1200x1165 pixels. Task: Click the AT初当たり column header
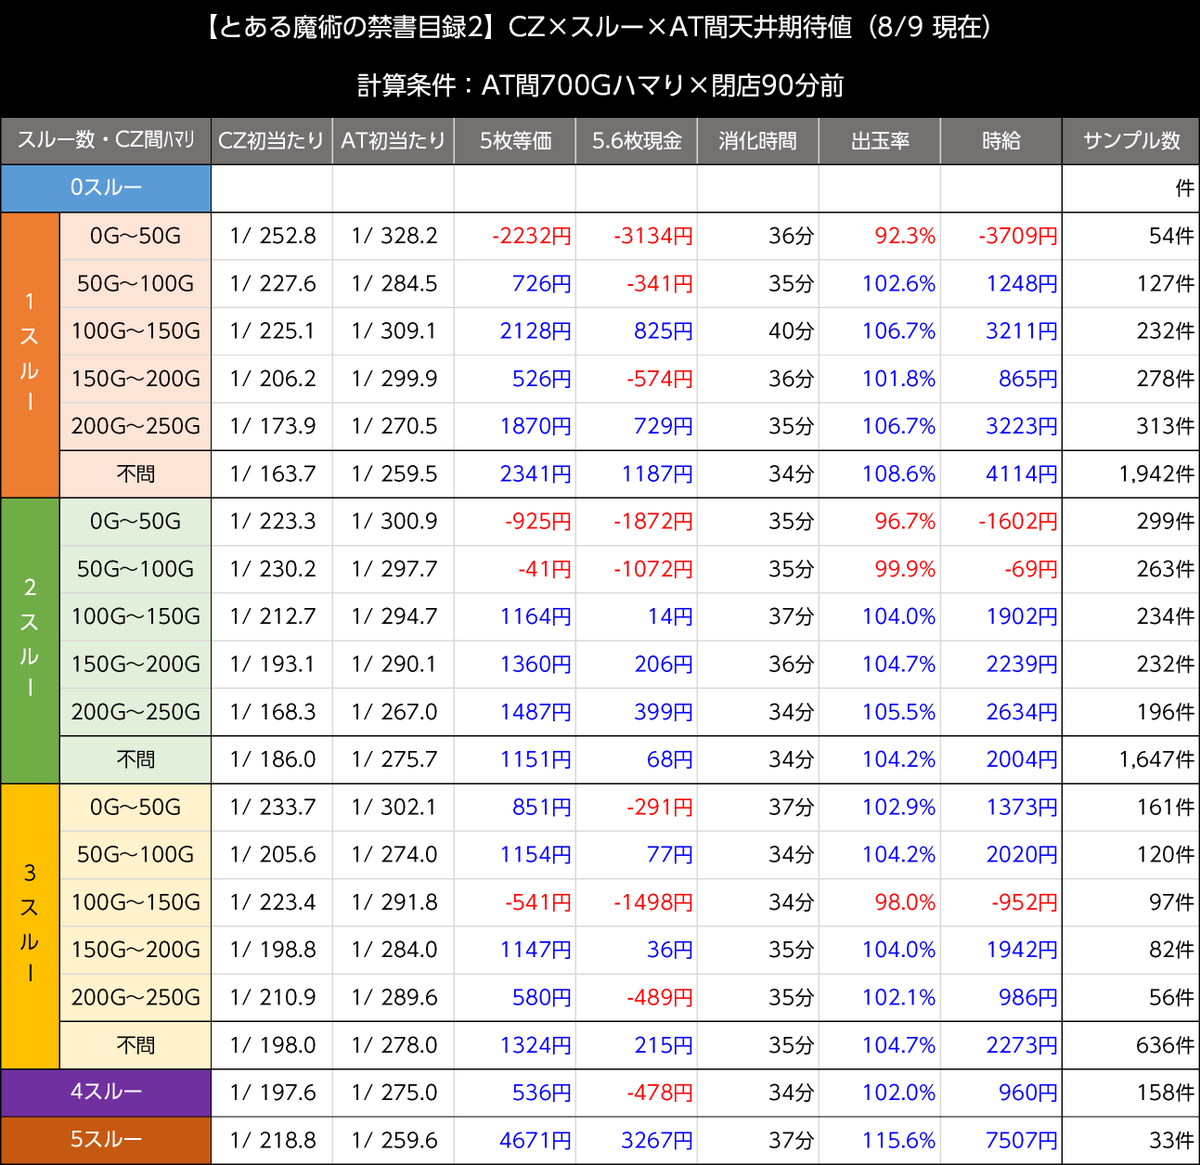pyautogui.click(x=393, y=140)
